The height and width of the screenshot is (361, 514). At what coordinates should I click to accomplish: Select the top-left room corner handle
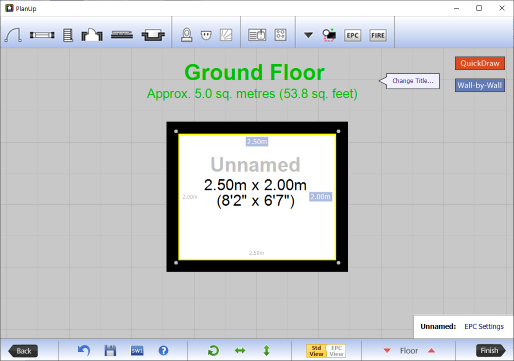coord(176,131)
